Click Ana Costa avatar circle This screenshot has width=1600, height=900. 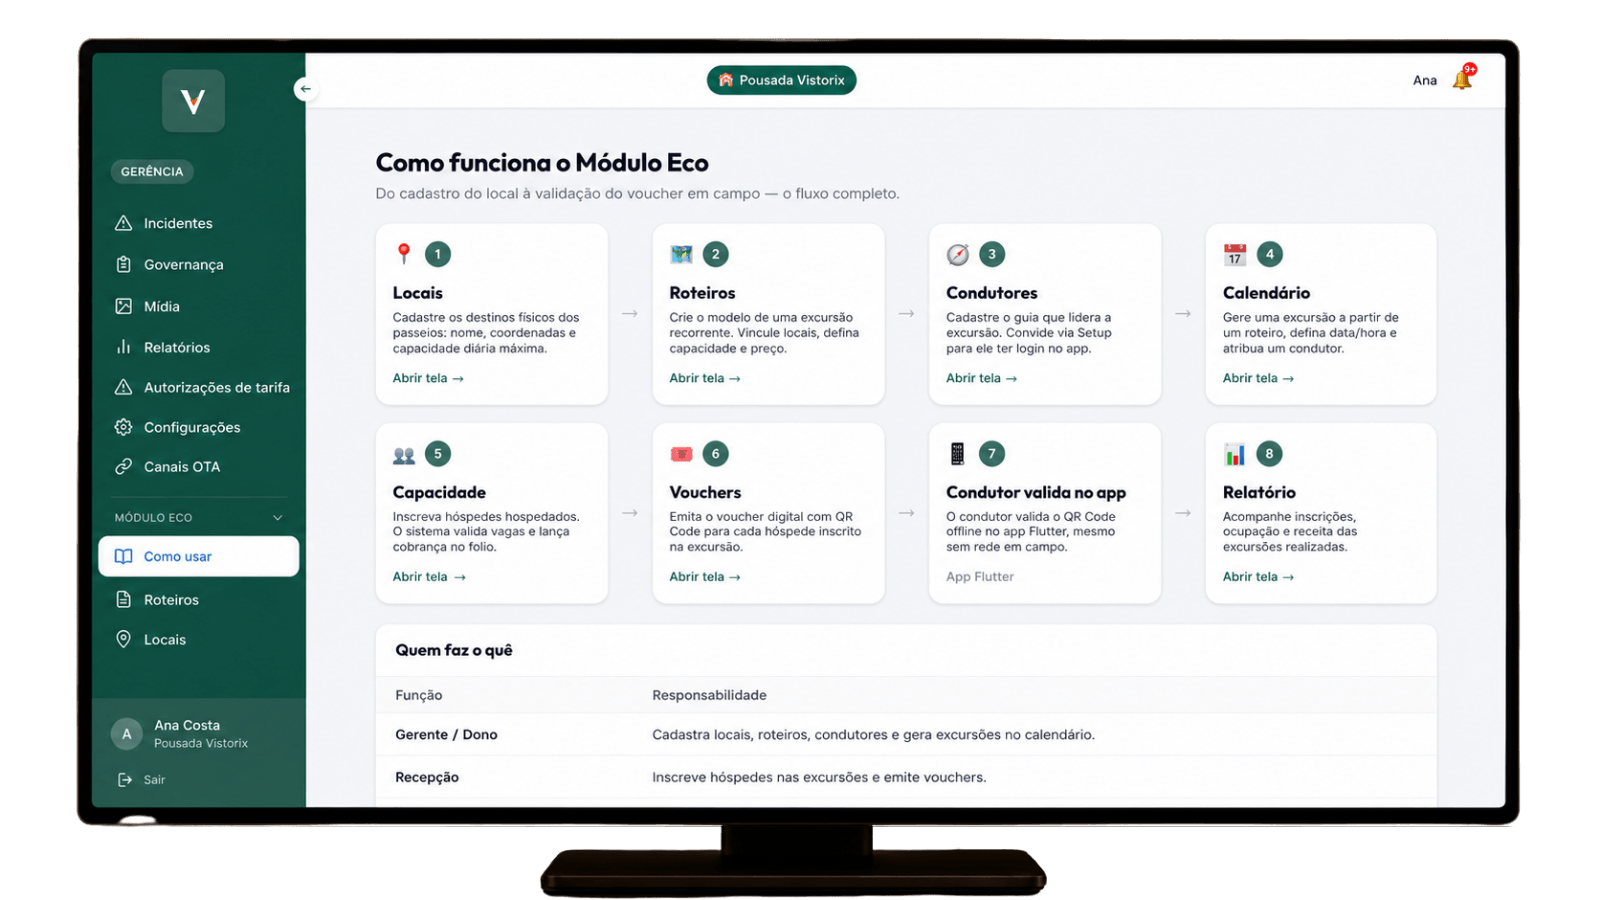click(126, 734)
